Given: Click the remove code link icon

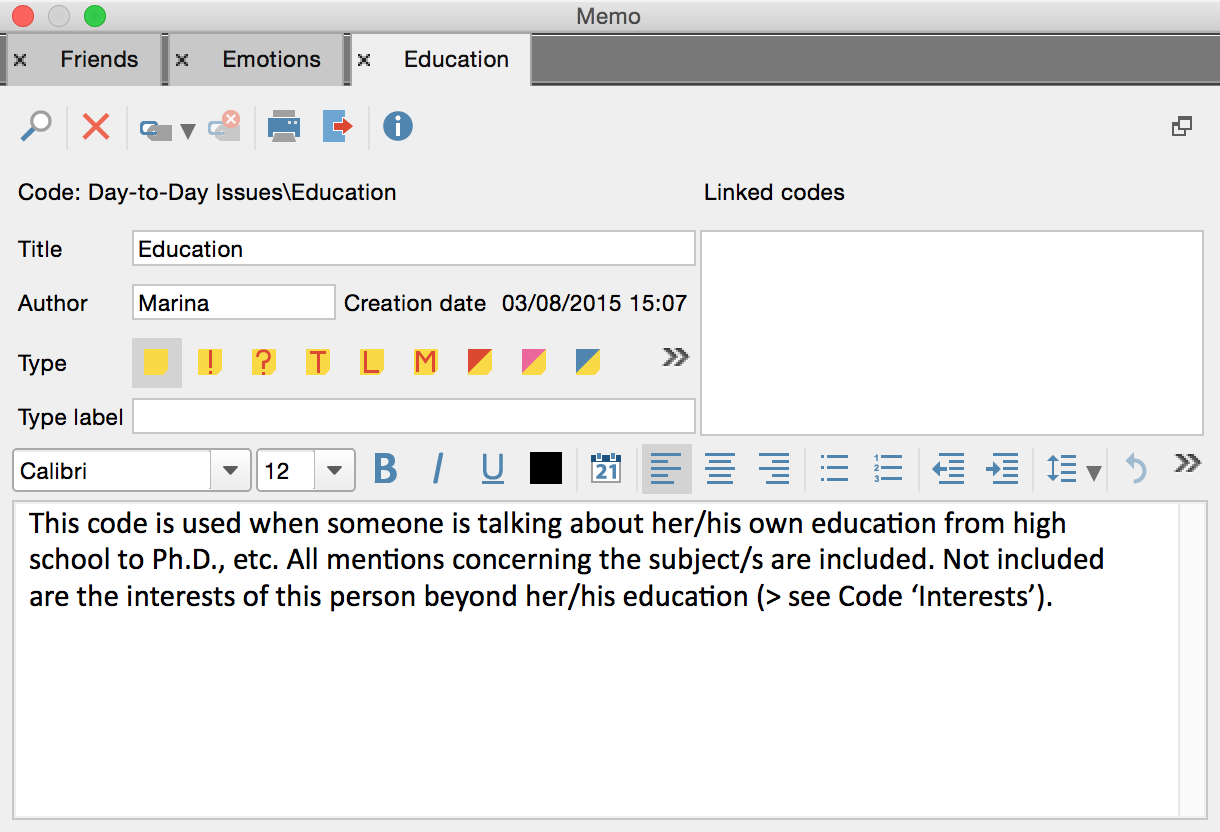Looking at the screenshot, I should pyautogui.click(x=225, y=127).
